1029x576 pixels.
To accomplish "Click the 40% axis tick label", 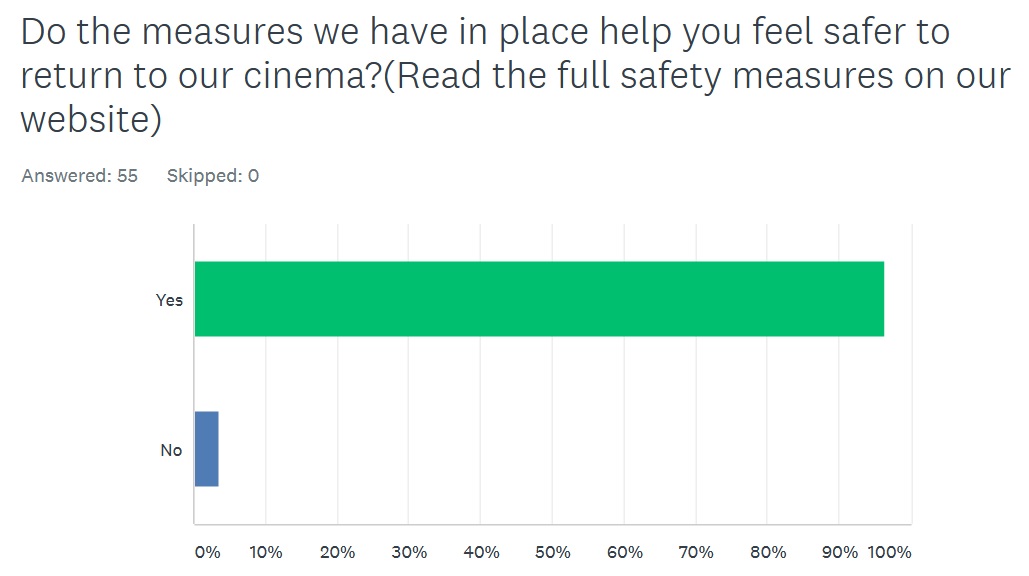I will [x=481, y=552].
